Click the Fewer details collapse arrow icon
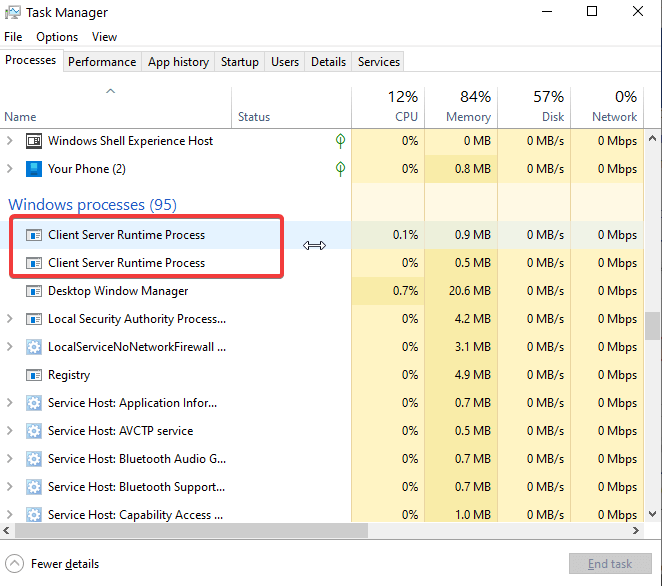 click(14, 564)
